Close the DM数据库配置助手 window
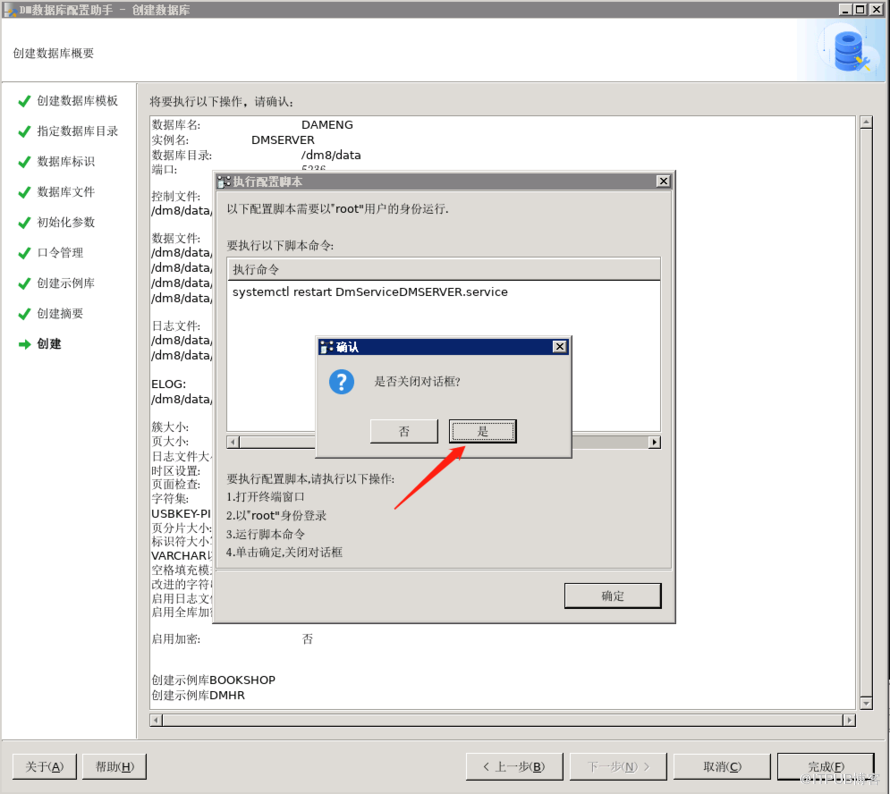Screen dimensions: 890x794 pos(876,9)
